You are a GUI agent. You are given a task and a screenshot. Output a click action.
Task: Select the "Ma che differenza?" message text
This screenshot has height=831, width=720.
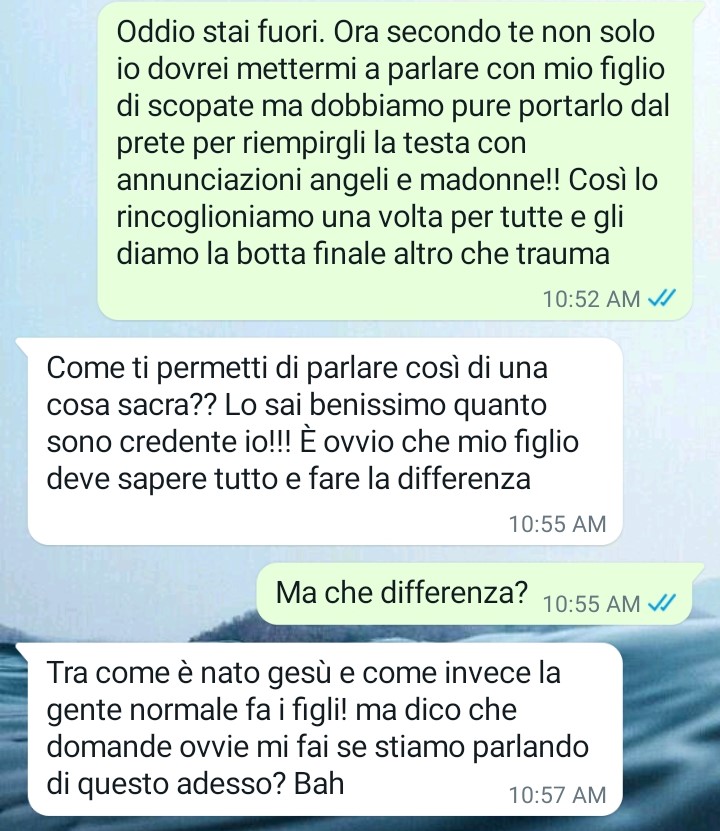click(x=402, y=592)
